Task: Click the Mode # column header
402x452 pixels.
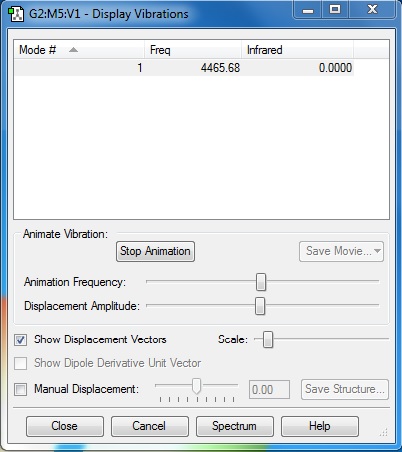Action: 79,50
